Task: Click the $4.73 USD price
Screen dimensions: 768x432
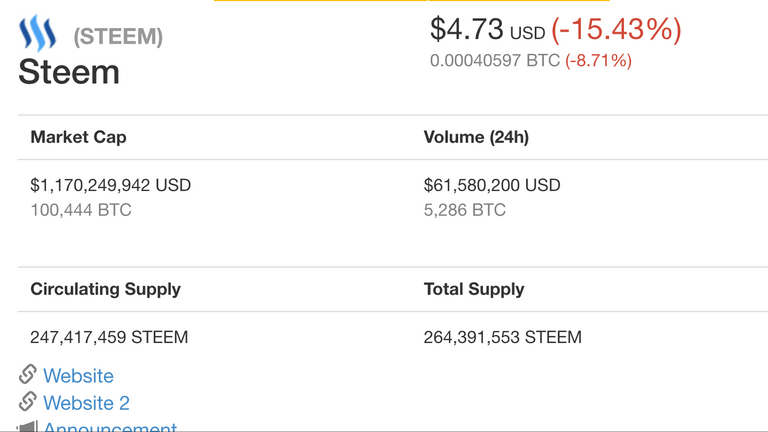Action: [487, 29]
